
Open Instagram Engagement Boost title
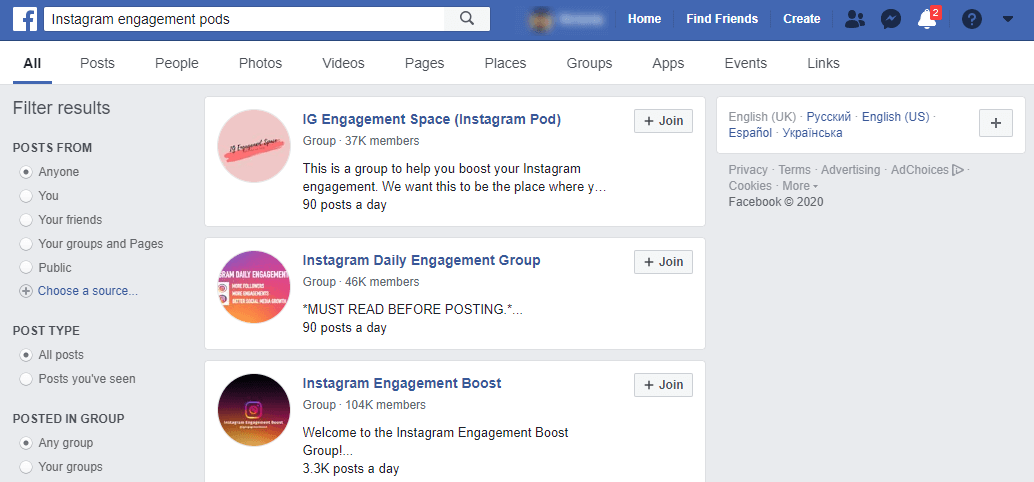point(402,383)
